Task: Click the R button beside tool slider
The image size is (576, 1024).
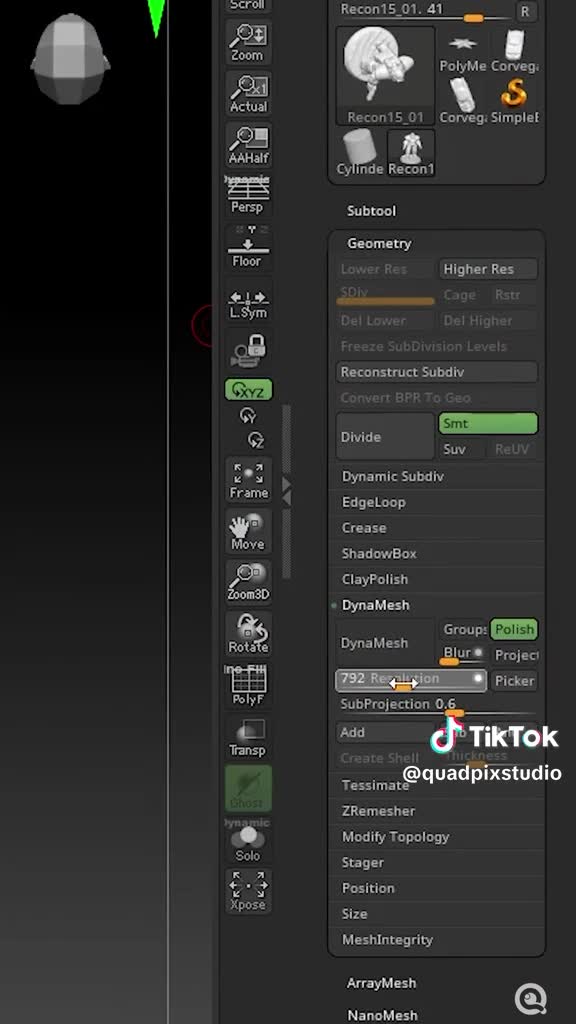Action: point(524,12)
